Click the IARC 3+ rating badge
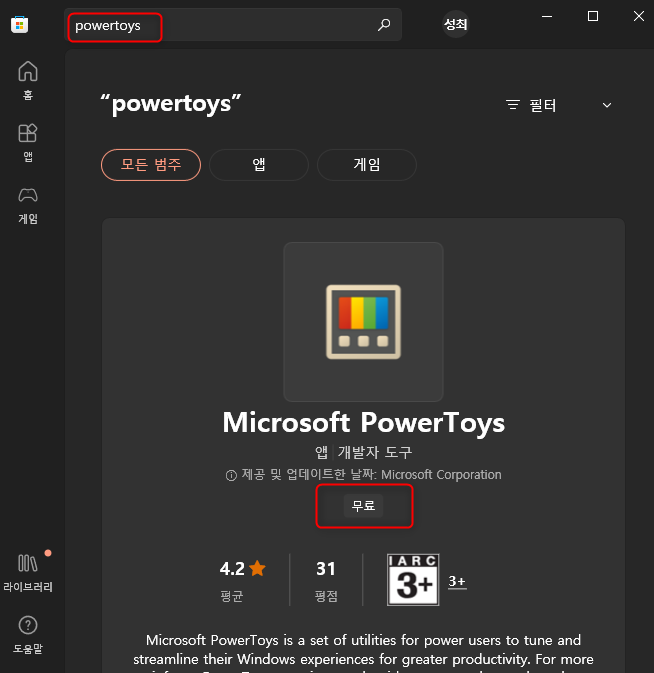The height and width of the screenshot is (673, 654). (x=413, y=580)
